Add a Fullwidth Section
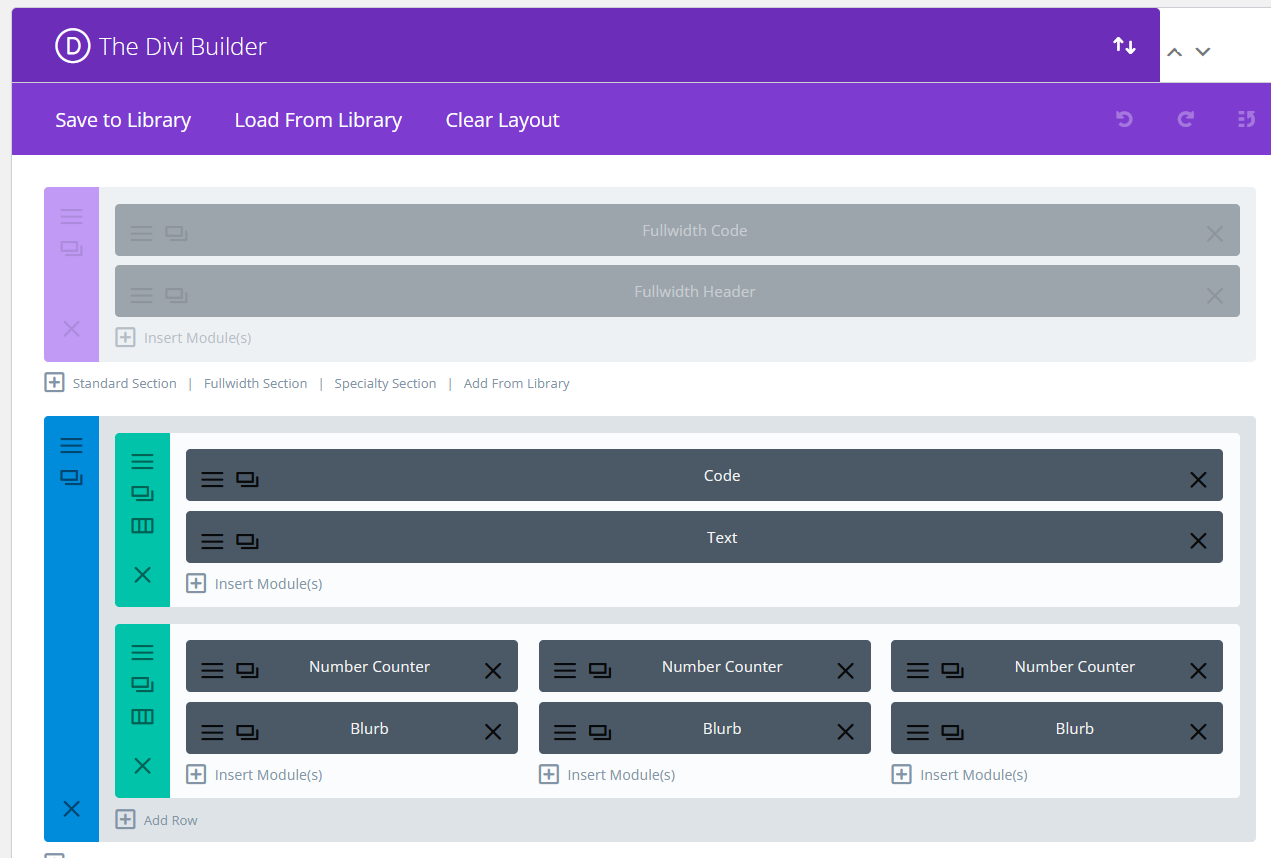The height and width of the screenshot is (858, 1271). (x=255, y=383)
